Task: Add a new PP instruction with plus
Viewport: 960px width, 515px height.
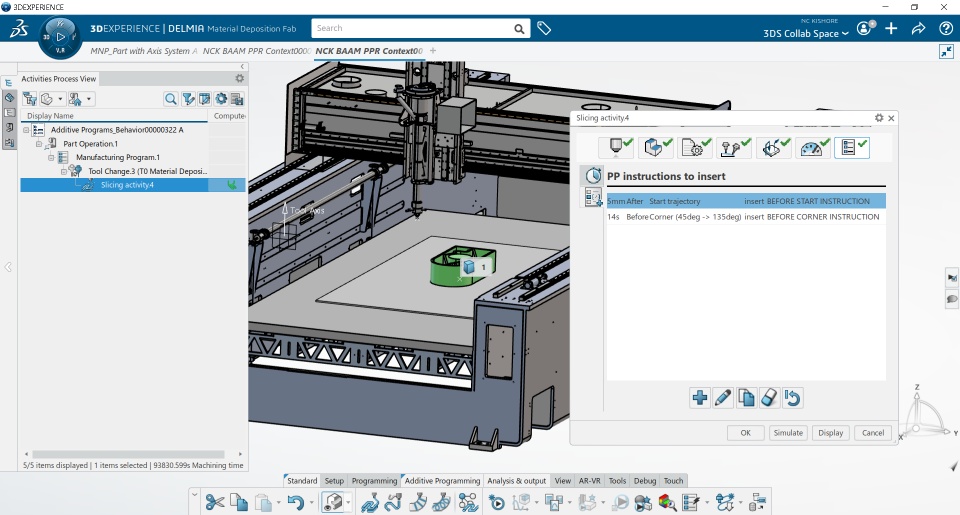Action: (699, 398)
